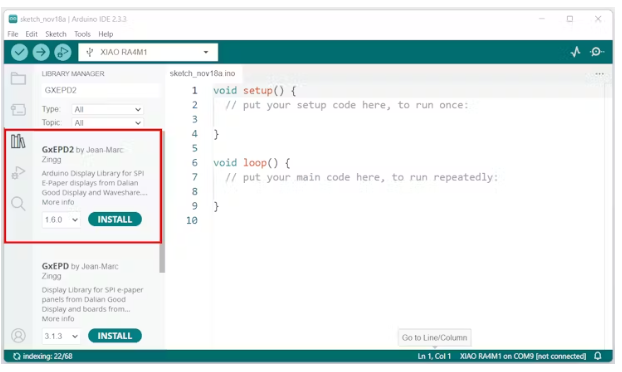Select the sketch_nov18a.ino editor tab

pyautogui.click(x=202, y=73)
